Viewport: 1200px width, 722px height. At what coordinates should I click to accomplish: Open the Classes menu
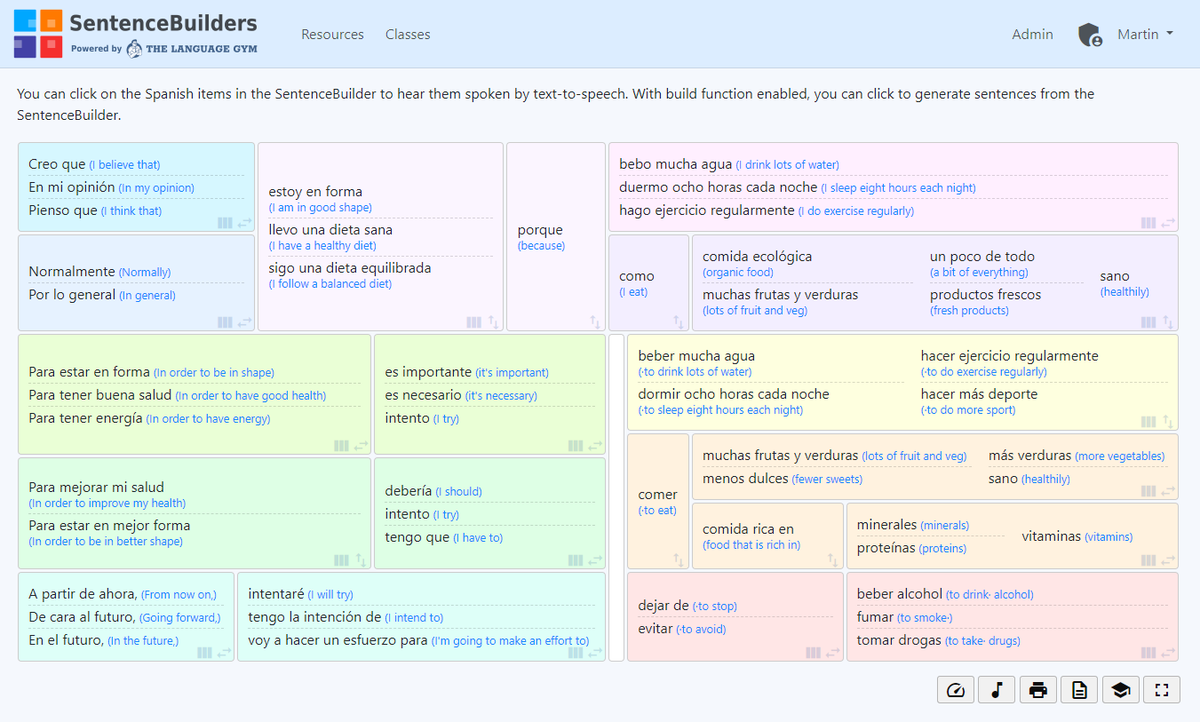click(x=408, y=34)
